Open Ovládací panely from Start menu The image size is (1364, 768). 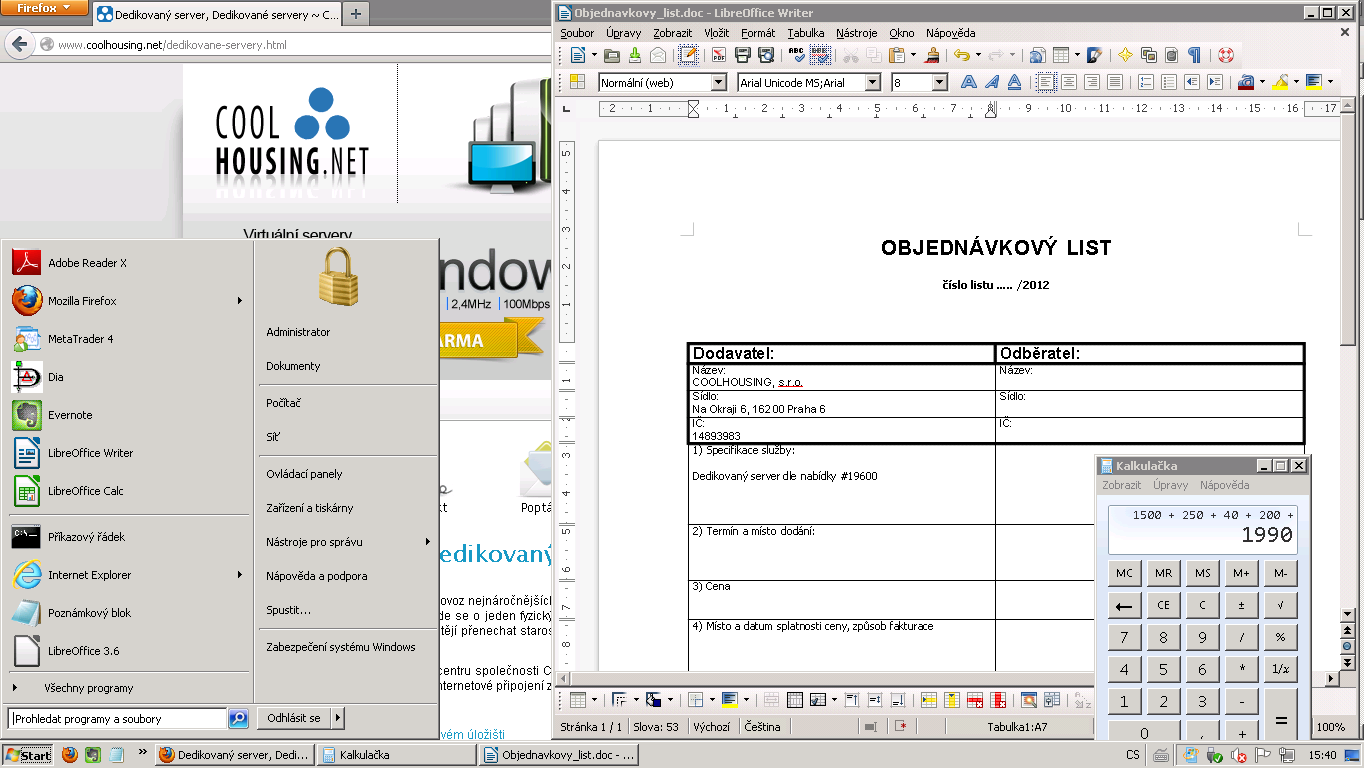point(304,474)
